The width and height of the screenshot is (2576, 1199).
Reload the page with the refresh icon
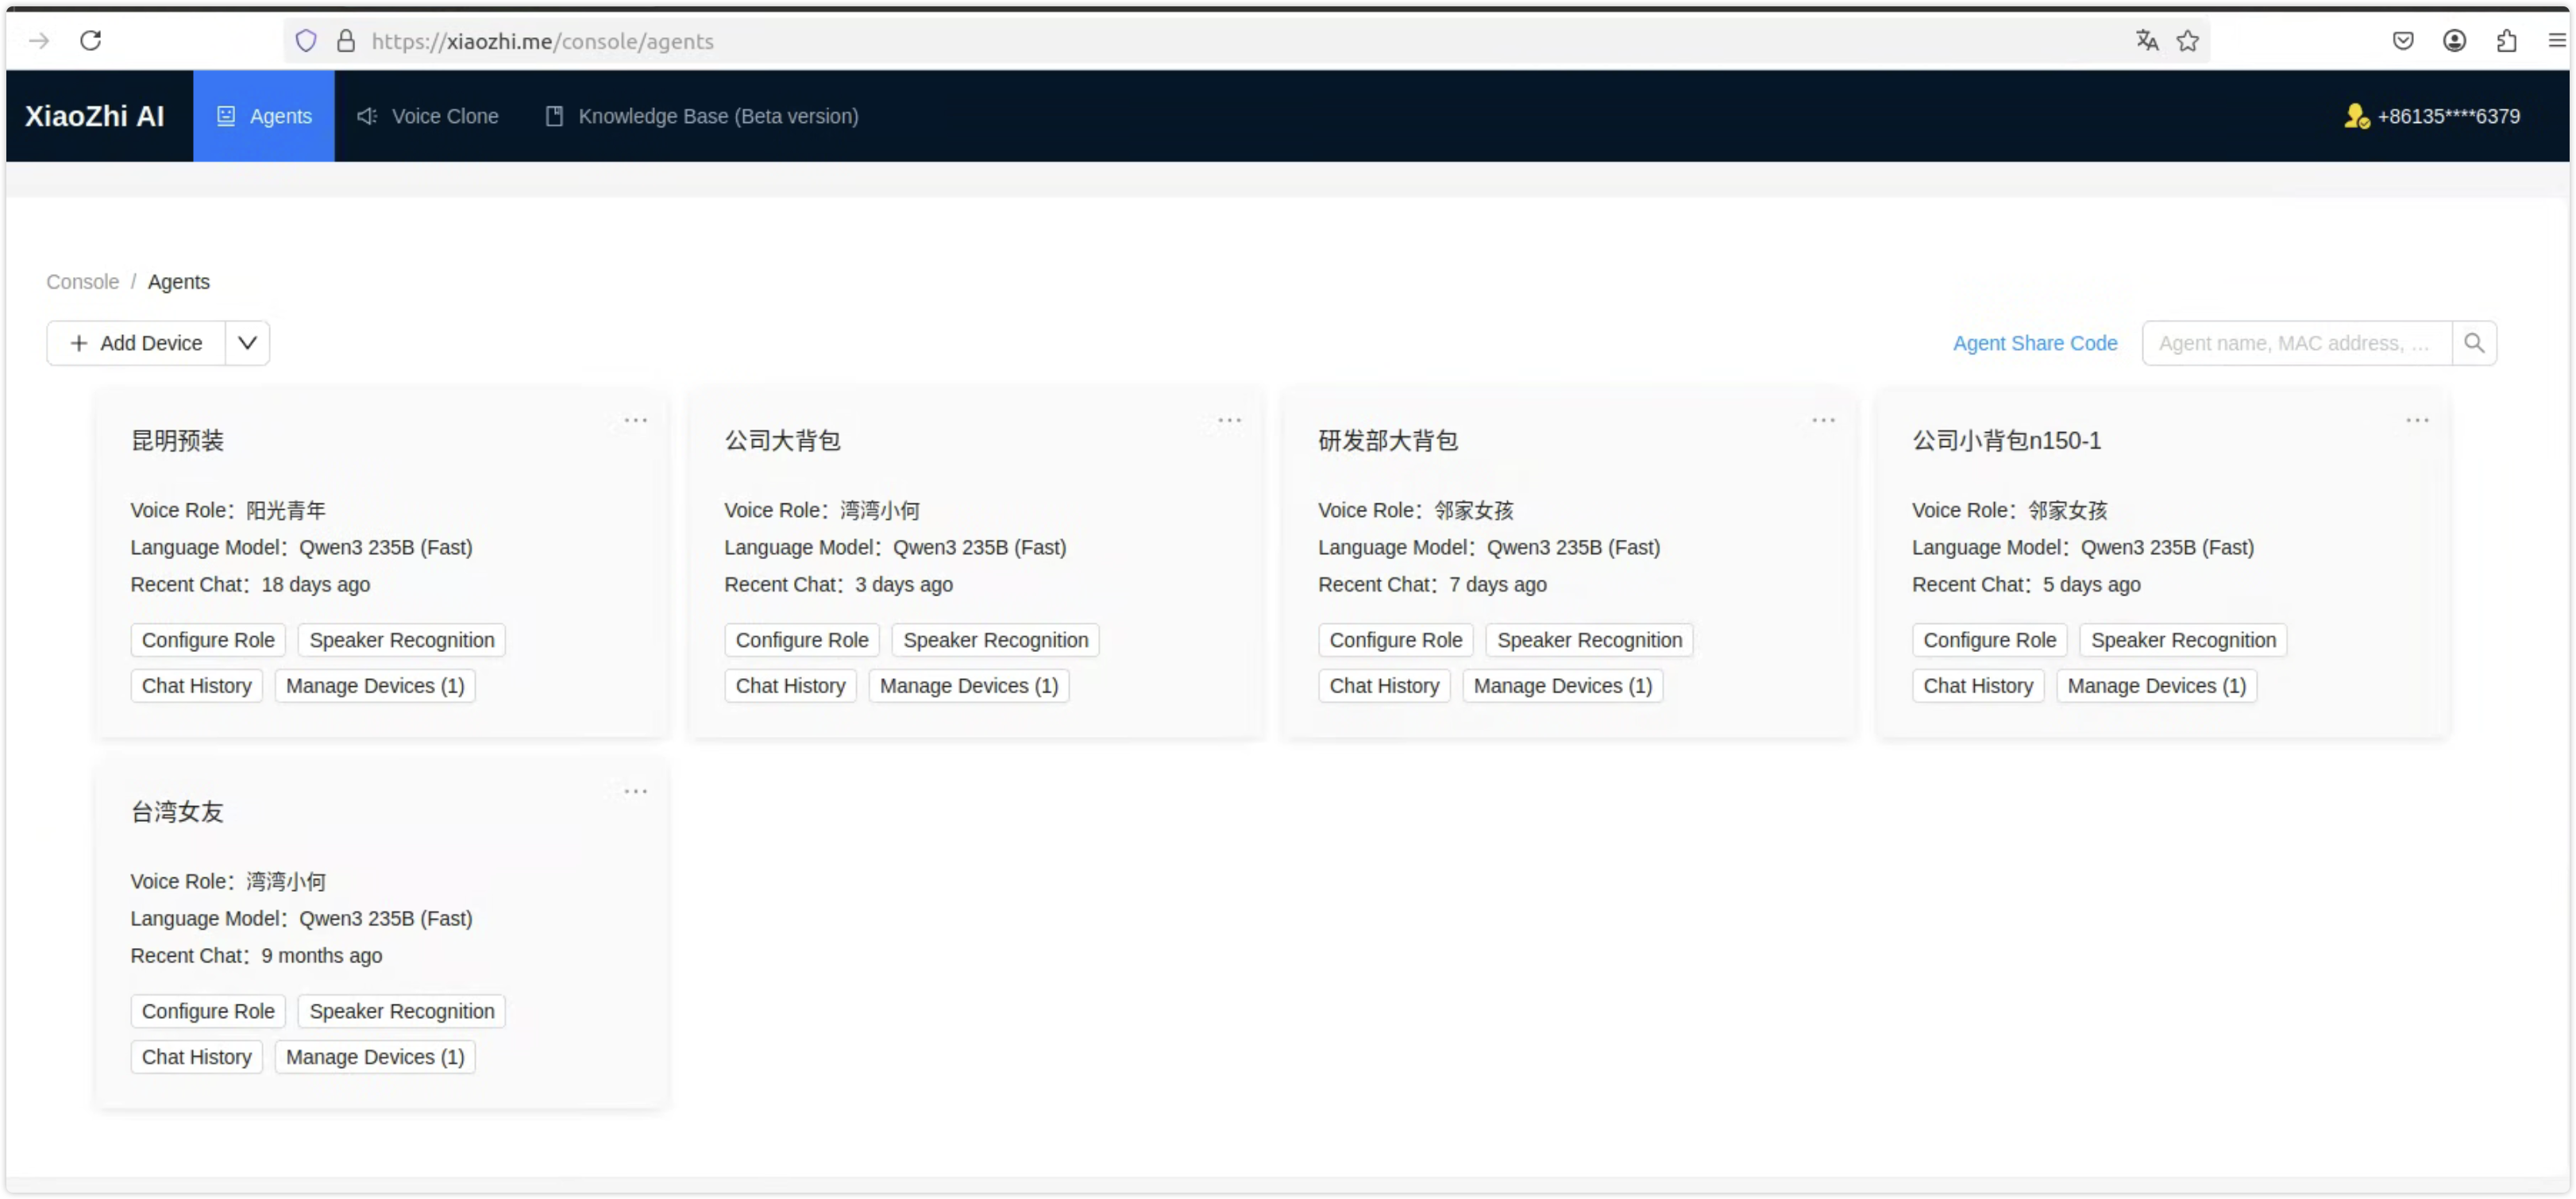pos(91,41)
